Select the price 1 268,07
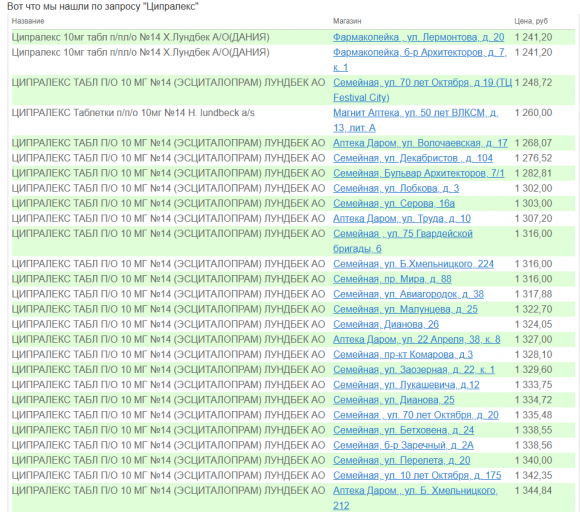The height and width of the screenshot is (512, 580). pyautogui.click(x=533, y=143)
